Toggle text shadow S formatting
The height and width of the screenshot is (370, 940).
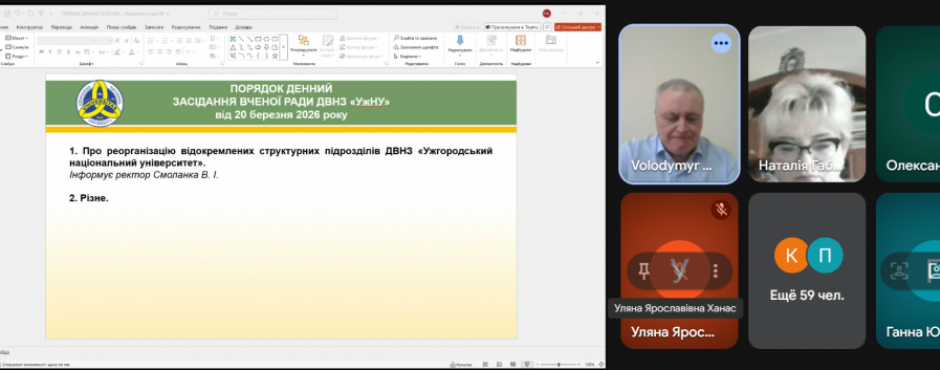tap(68, 52)
